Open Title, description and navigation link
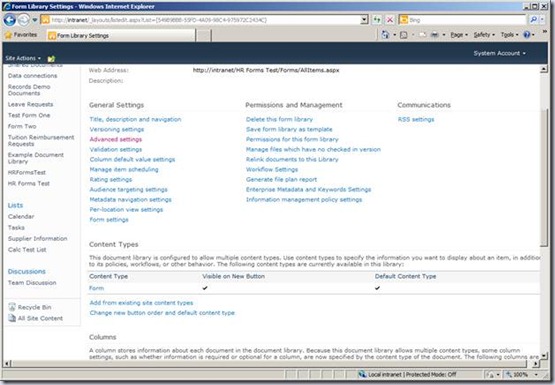 [x=135, y=119]
